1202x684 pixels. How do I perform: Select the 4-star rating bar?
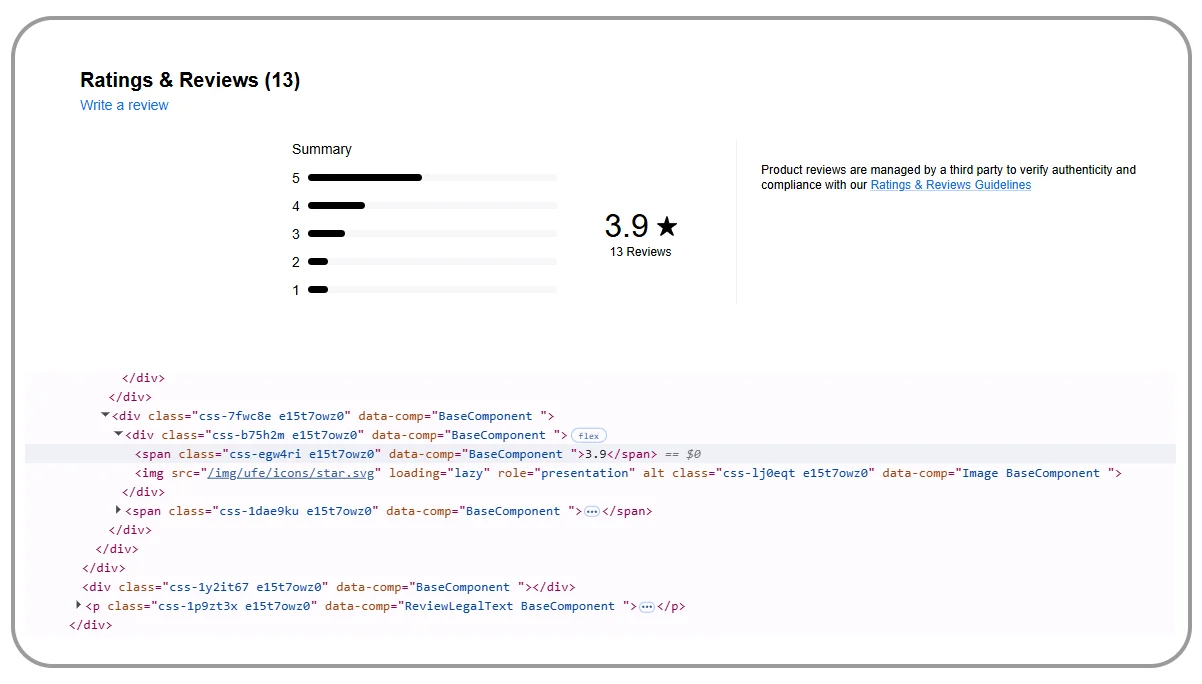coord(432,206)
